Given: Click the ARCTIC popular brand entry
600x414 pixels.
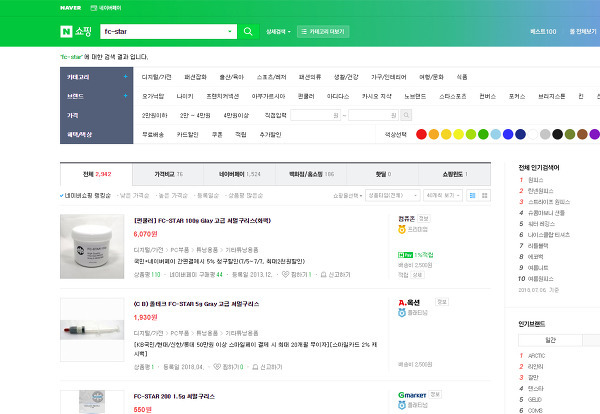Looking at the screenshot, I should coord(536,355).
